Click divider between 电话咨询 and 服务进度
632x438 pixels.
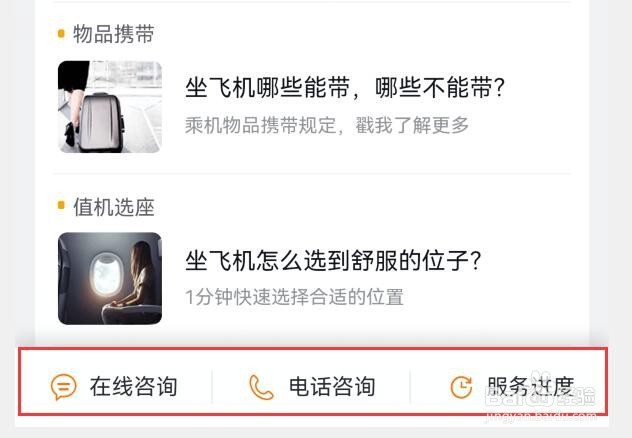(x=410, y=387)
